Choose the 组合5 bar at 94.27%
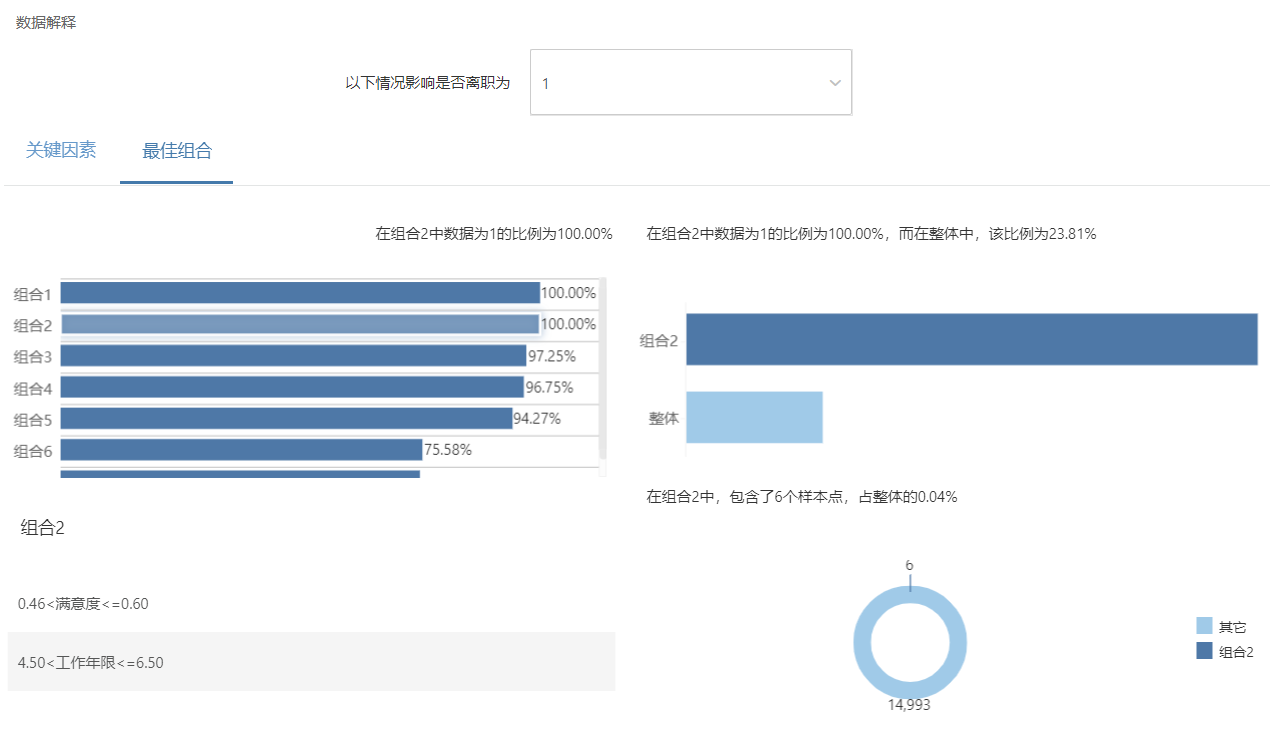The image size is (1285, 731). 286,418
